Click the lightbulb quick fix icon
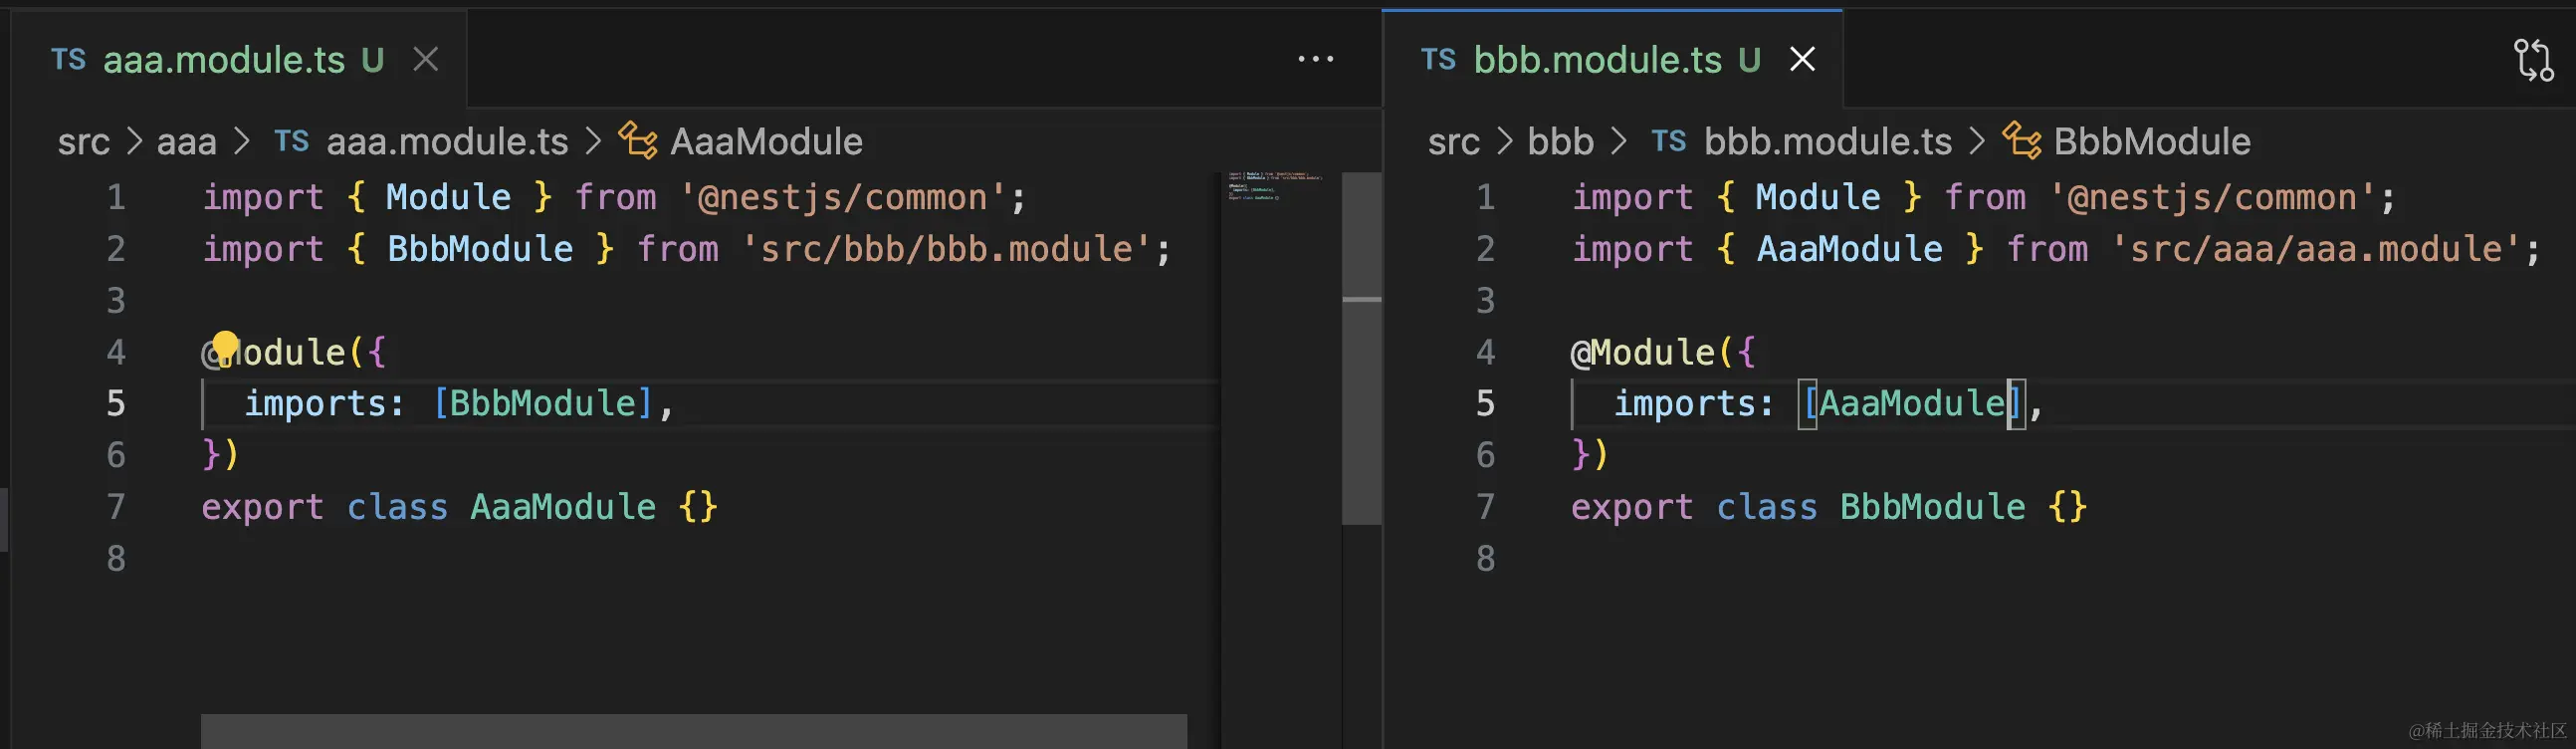Image resolution: width=2576 pixels, height=749 pixels. [x=226, y=347]
